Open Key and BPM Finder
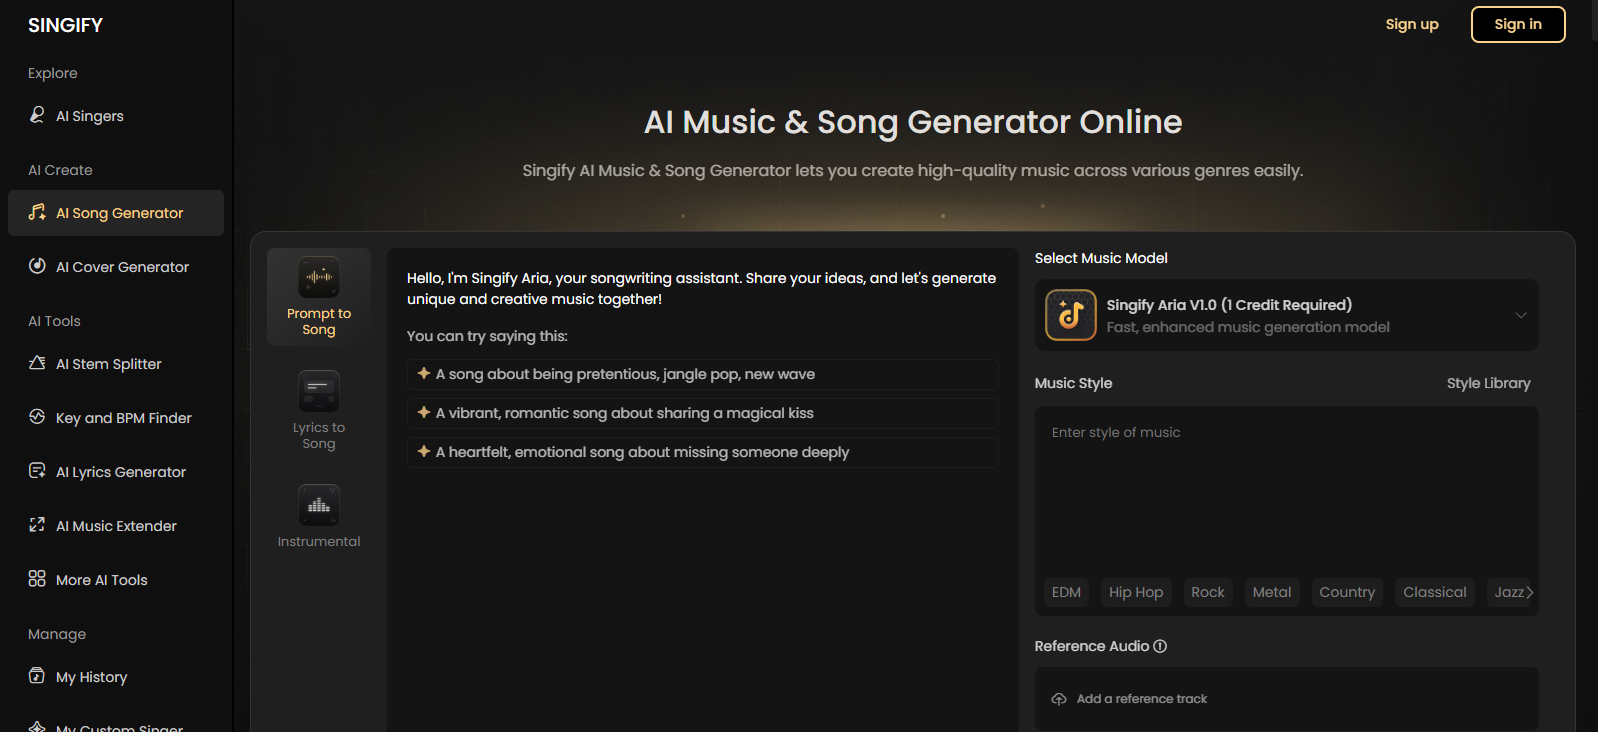 coord(123,418)
